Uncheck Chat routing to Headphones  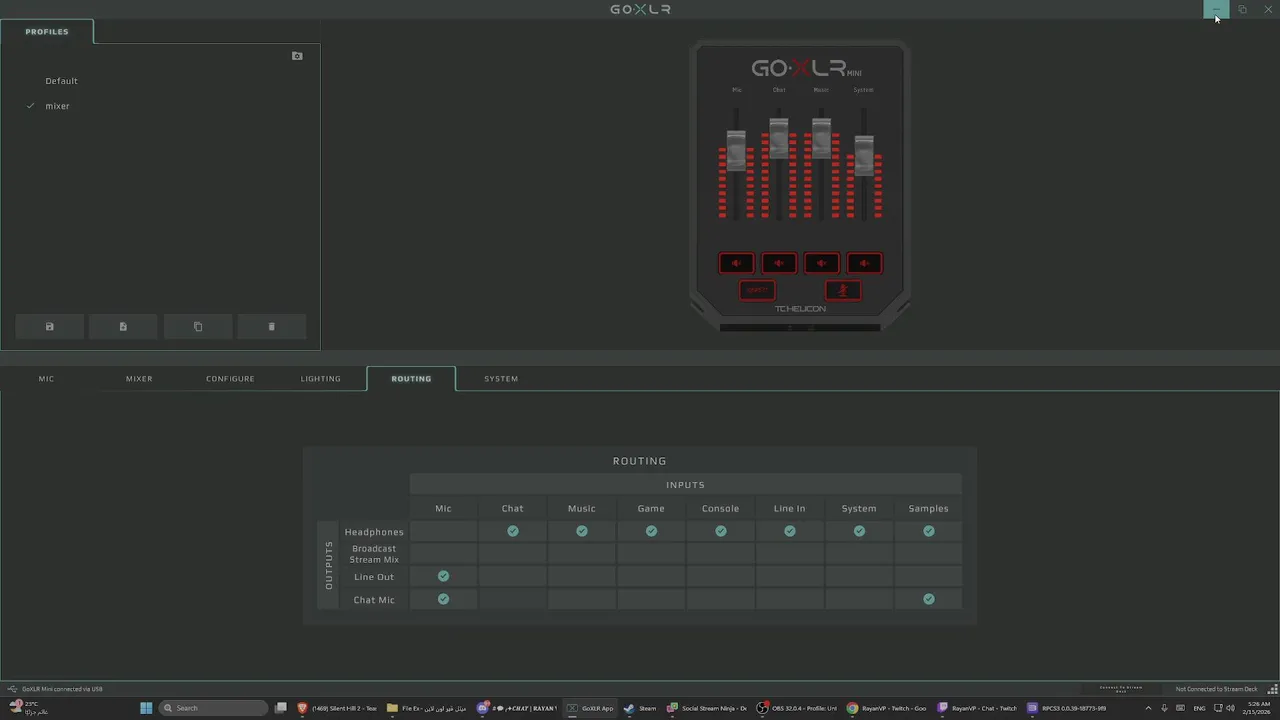[x=512, y=532]
